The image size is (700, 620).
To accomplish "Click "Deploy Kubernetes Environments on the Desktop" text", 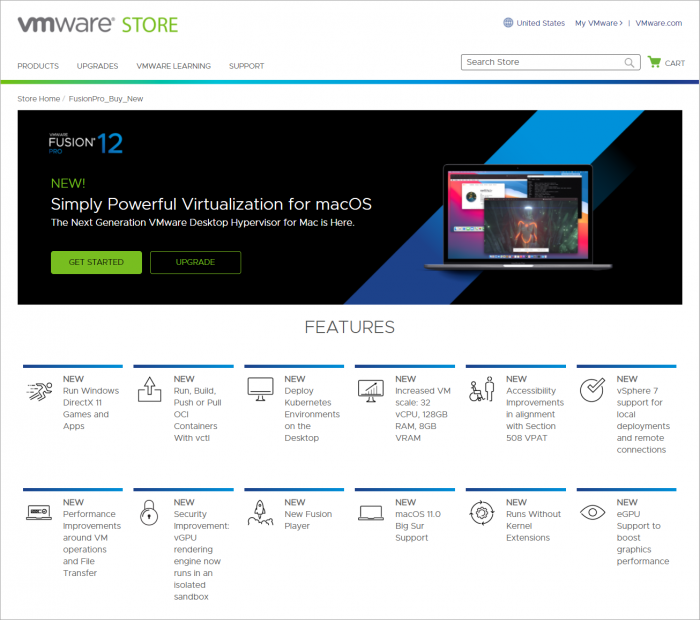I will tap(312, 414).
